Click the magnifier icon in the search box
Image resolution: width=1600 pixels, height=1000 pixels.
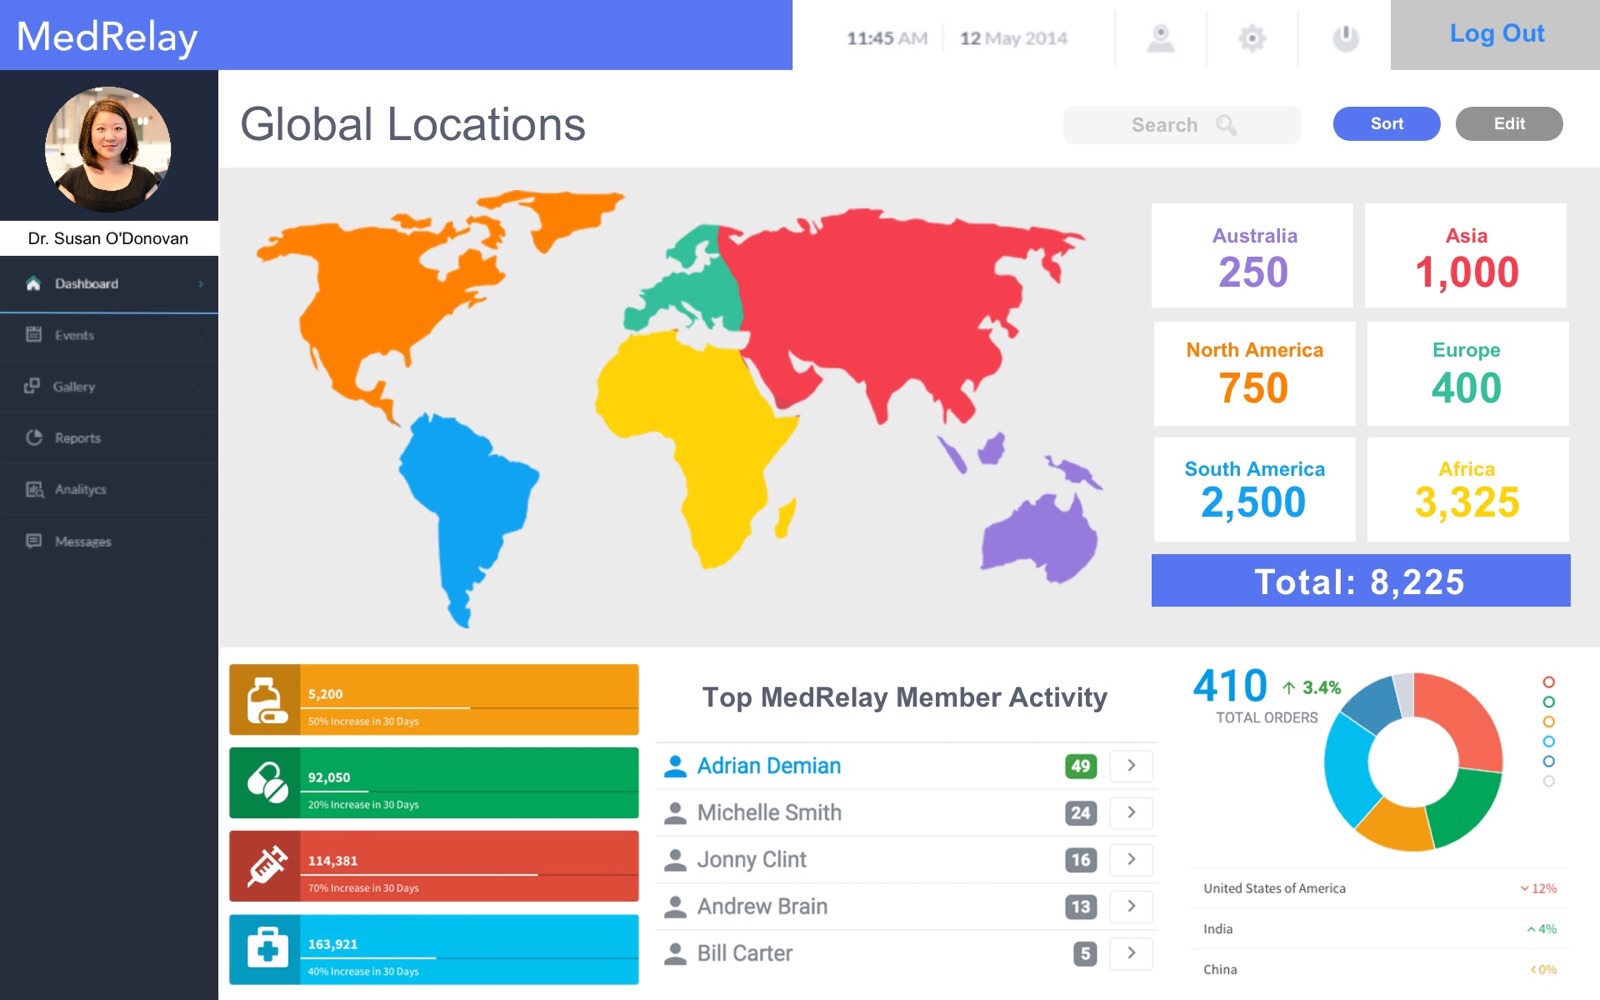pyautogui.click(x=1226, y=125)
